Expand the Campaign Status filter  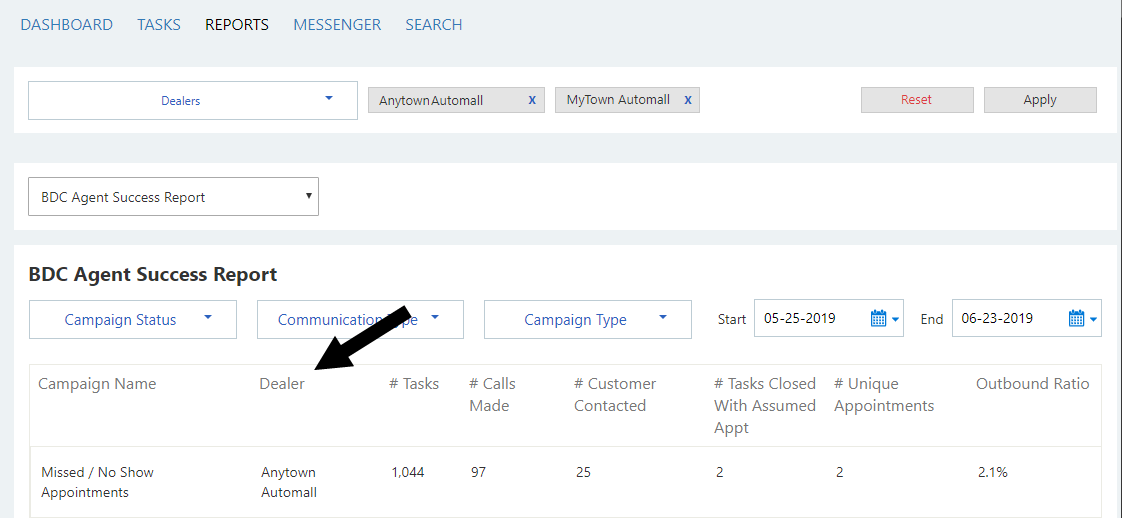pyautogui.click(x=132, y=320)
